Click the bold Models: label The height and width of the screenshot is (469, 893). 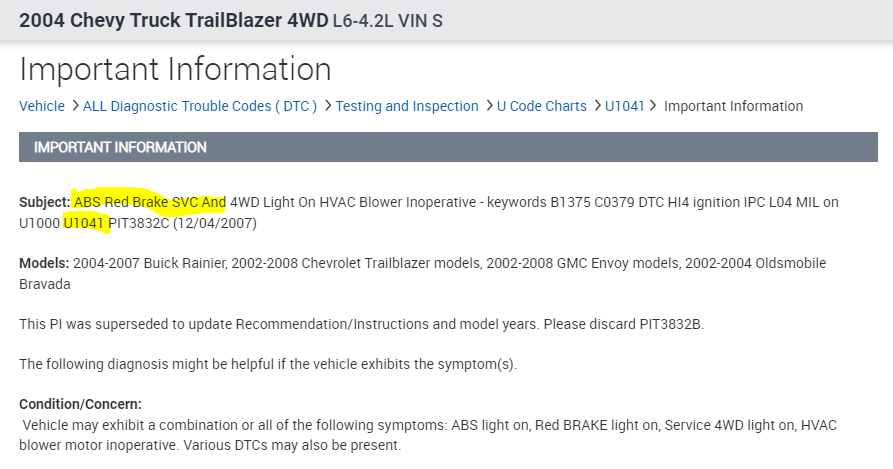pos(43,263)
